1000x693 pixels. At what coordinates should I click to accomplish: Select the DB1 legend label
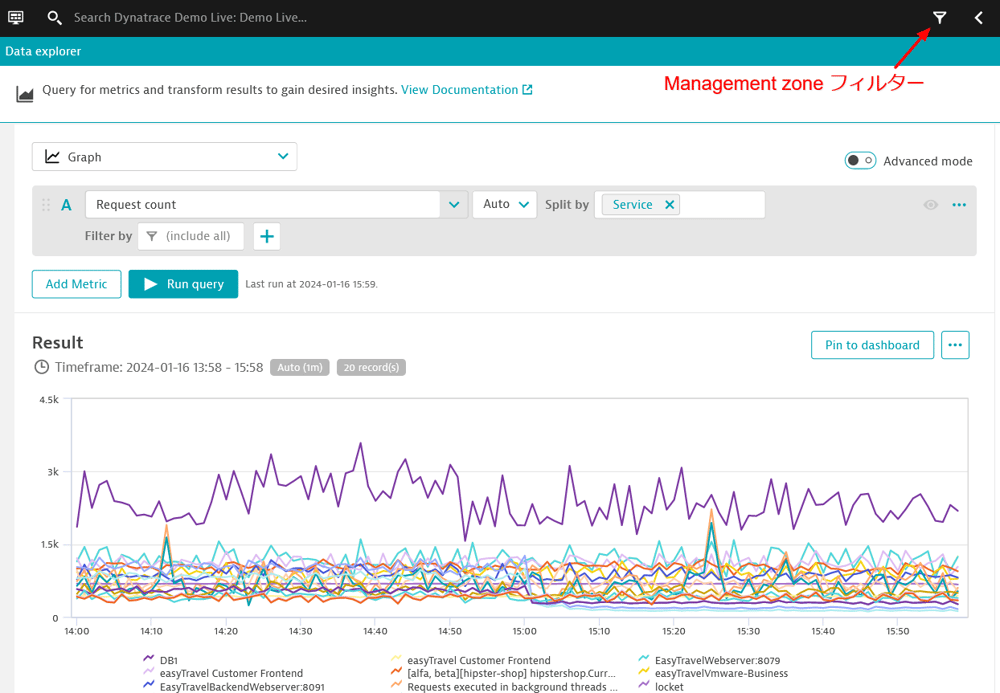point(169,660)
